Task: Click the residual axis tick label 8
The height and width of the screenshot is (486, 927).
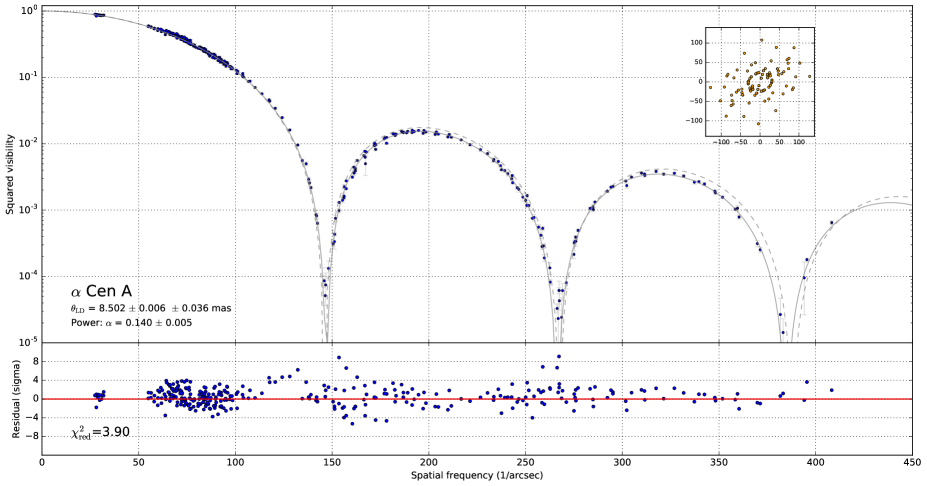Action: 35,361
